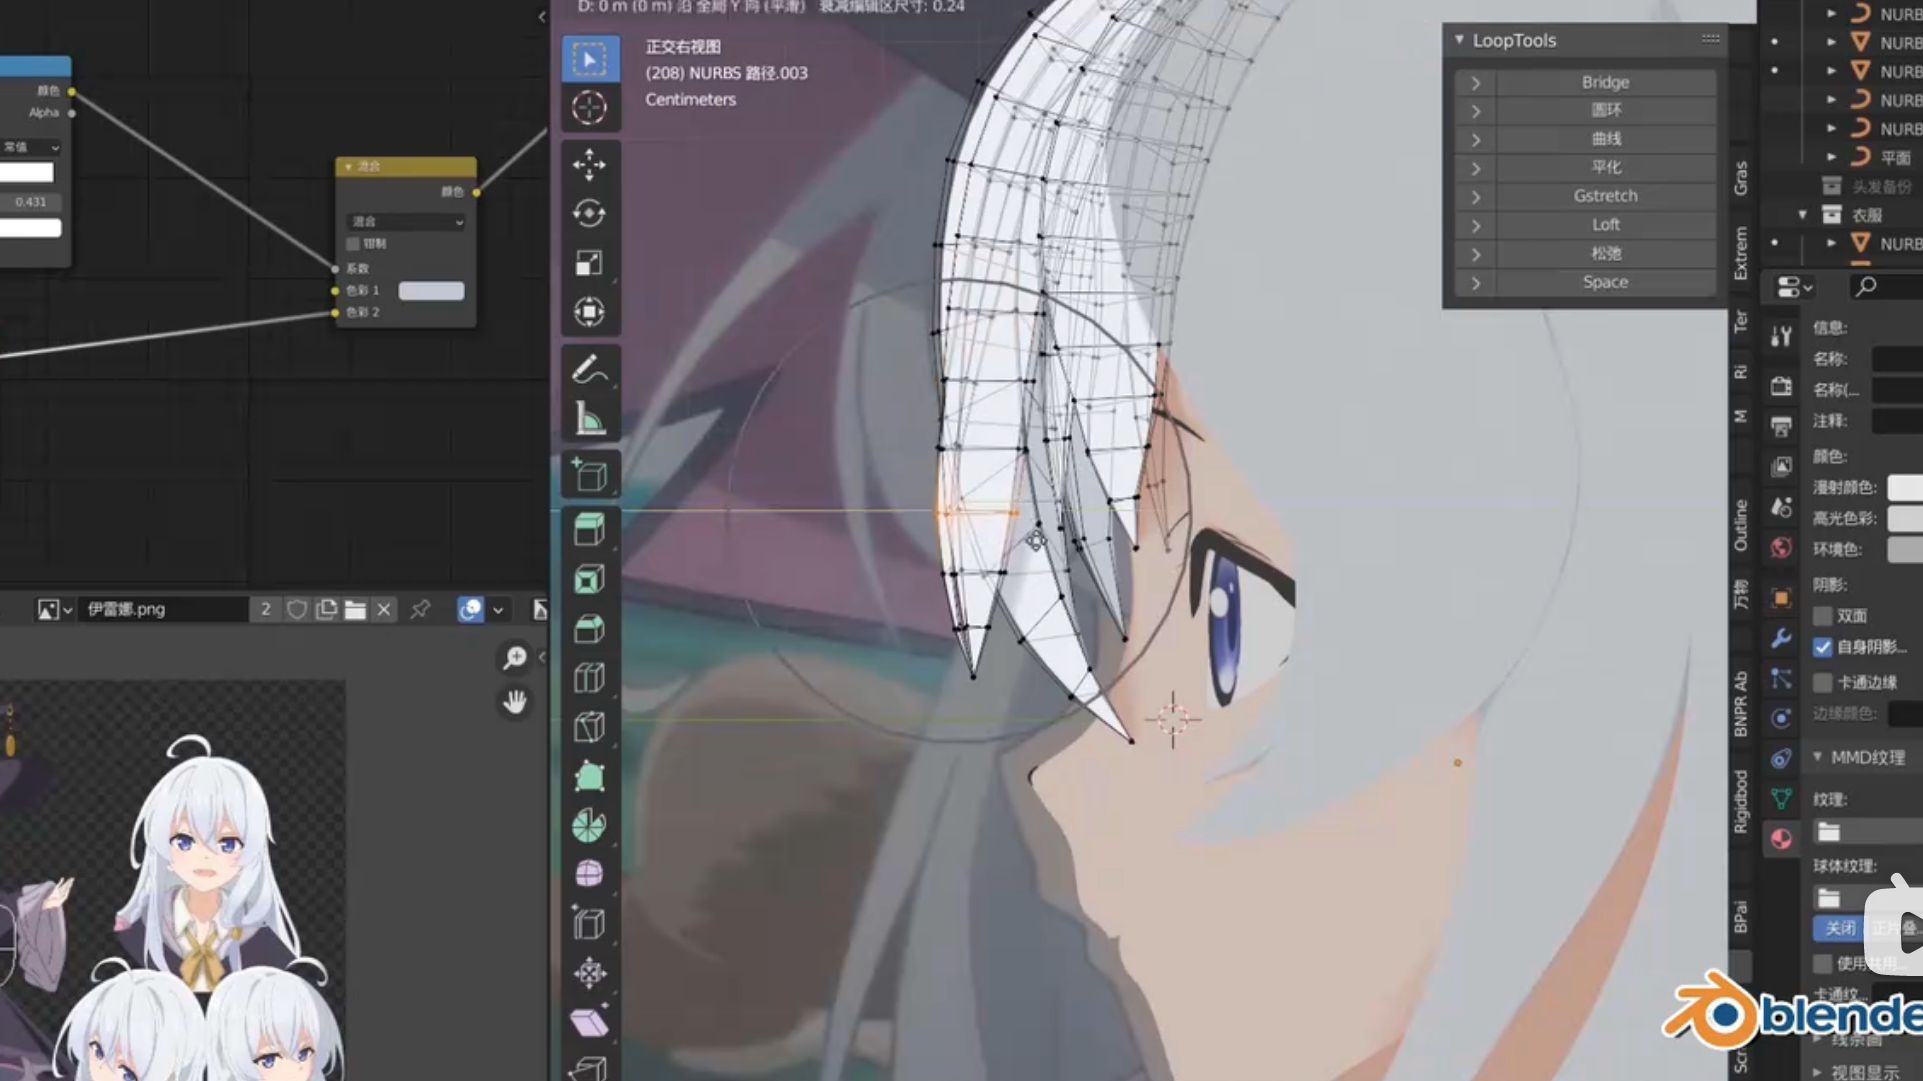Open the Tool properties tab
The height and width of the screenshot is (1081, 1923).
click(1781, 336)
